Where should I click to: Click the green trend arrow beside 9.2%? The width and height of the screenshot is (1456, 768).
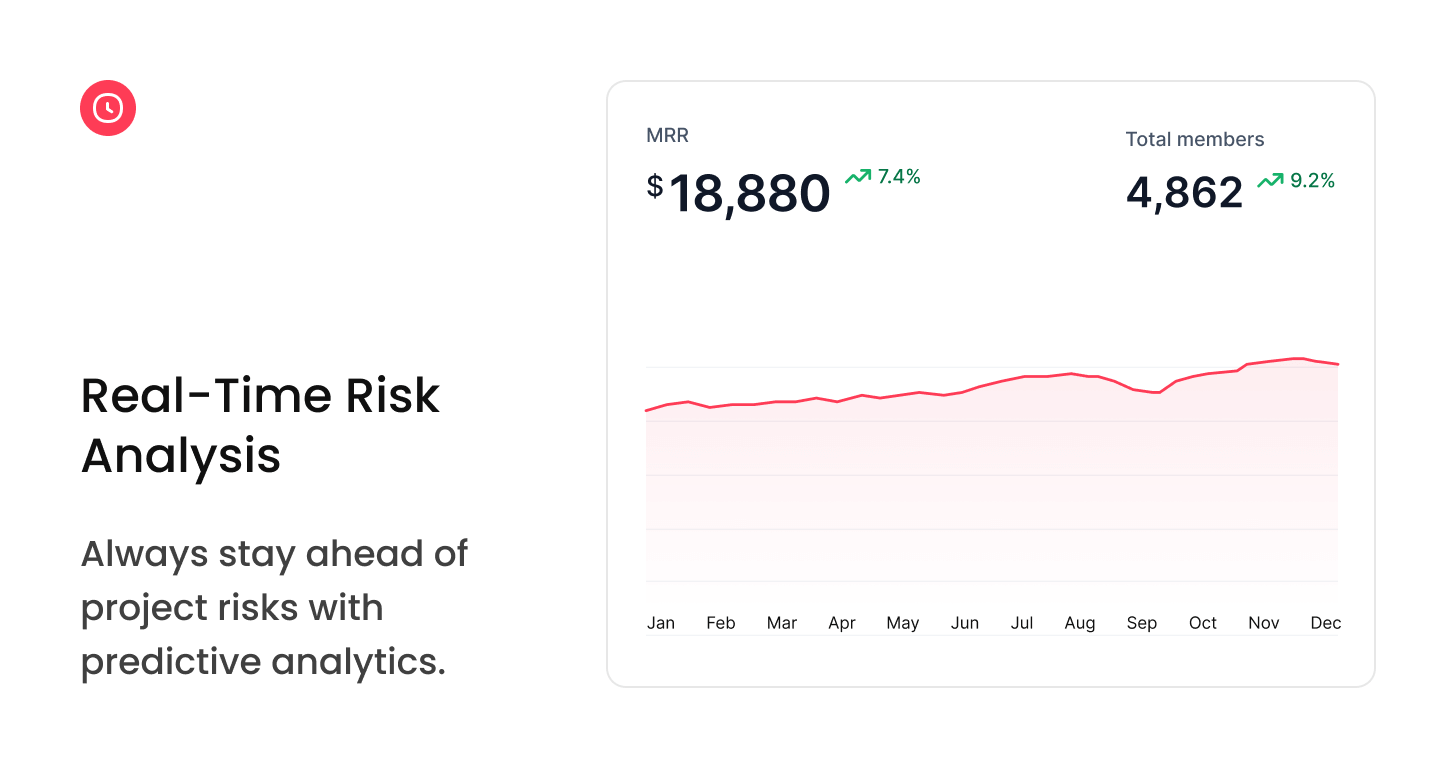(1270, 181)
